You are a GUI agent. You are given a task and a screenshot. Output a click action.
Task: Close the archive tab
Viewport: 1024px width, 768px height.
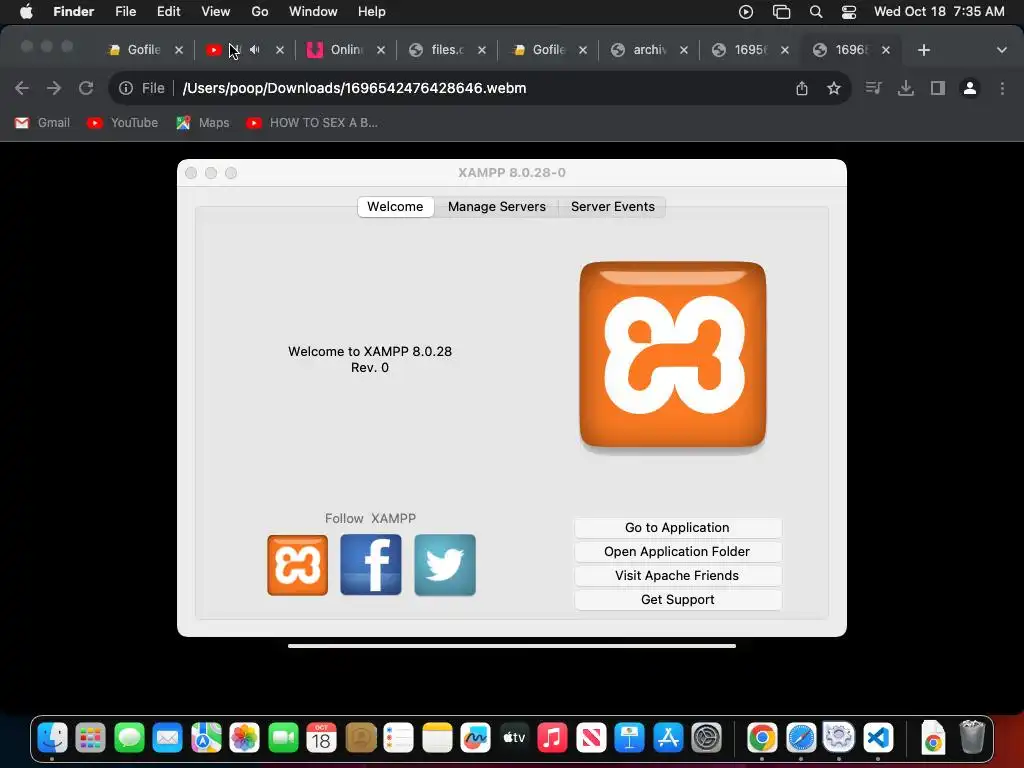[x=684, y=50]
